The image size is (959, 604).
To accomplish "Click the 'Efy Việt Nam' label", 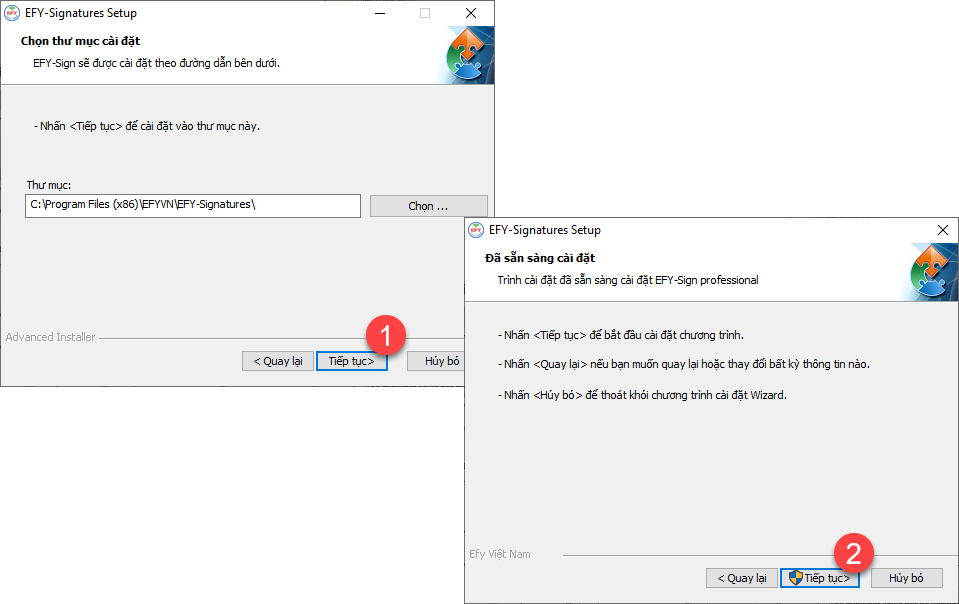I will 500,554.
